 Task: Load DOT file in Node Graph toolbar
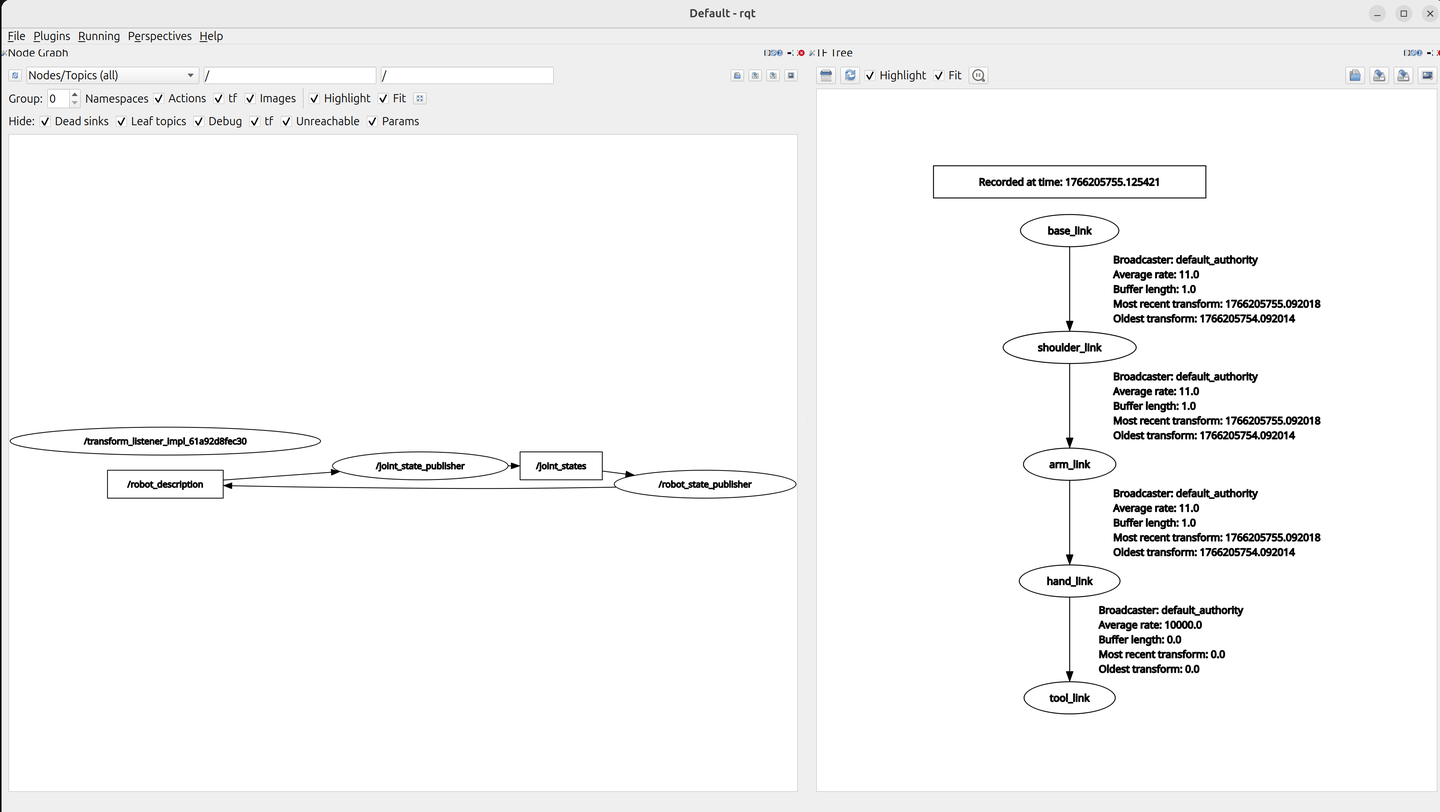point(737,75)
